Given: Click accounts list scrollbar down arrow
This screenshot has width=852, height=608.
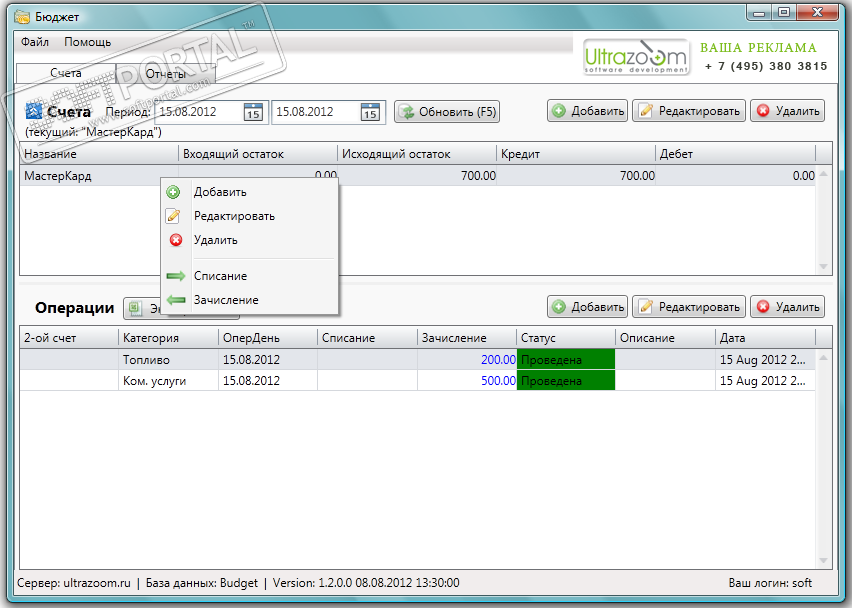Looking at the screenshot, I should point(823,267).
